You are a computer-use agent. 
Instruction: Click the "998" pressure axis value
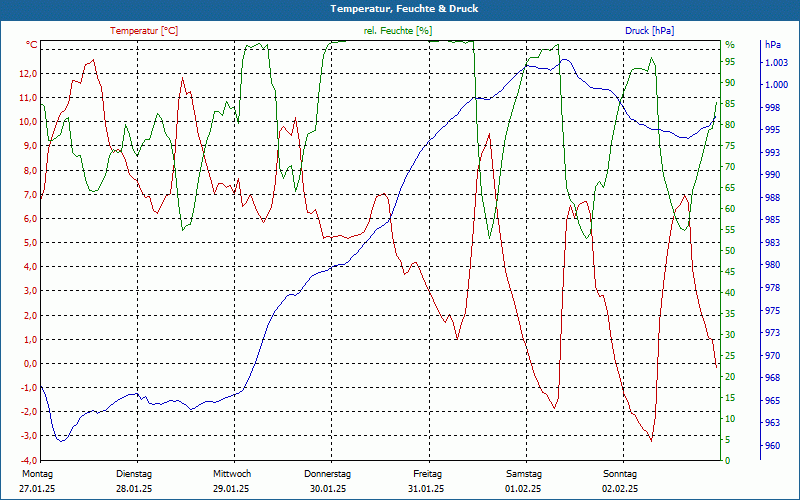(772, 107)
